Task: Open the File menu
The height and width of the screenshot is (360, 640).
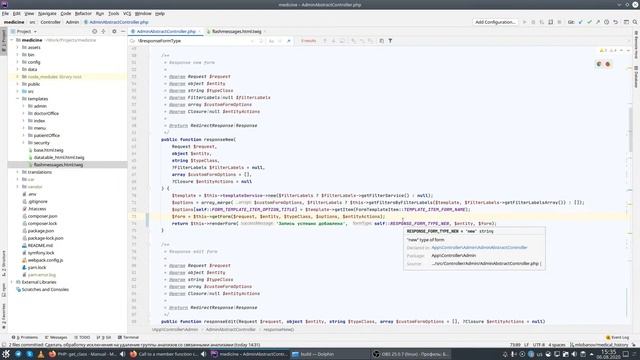Action: pos(5,13)
